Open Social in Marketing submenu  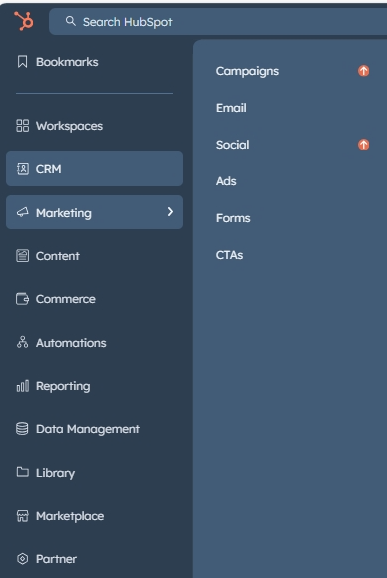233,145
